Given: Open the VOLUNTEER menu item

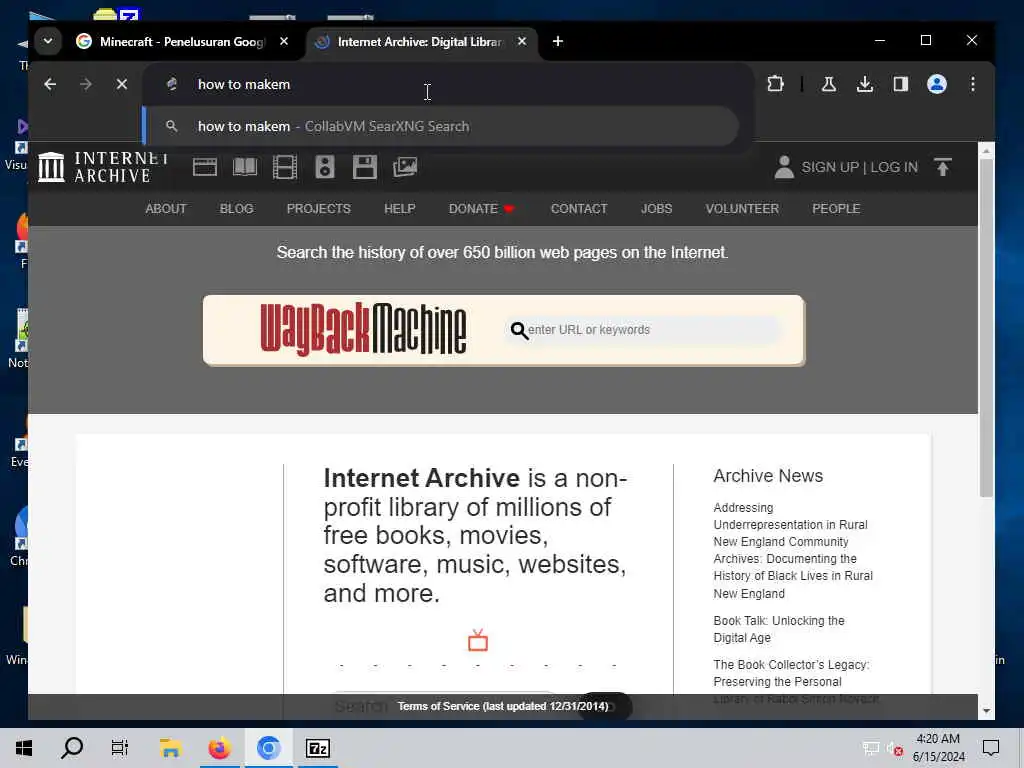Looking at the screenshot, I should [x=742, y=209].
